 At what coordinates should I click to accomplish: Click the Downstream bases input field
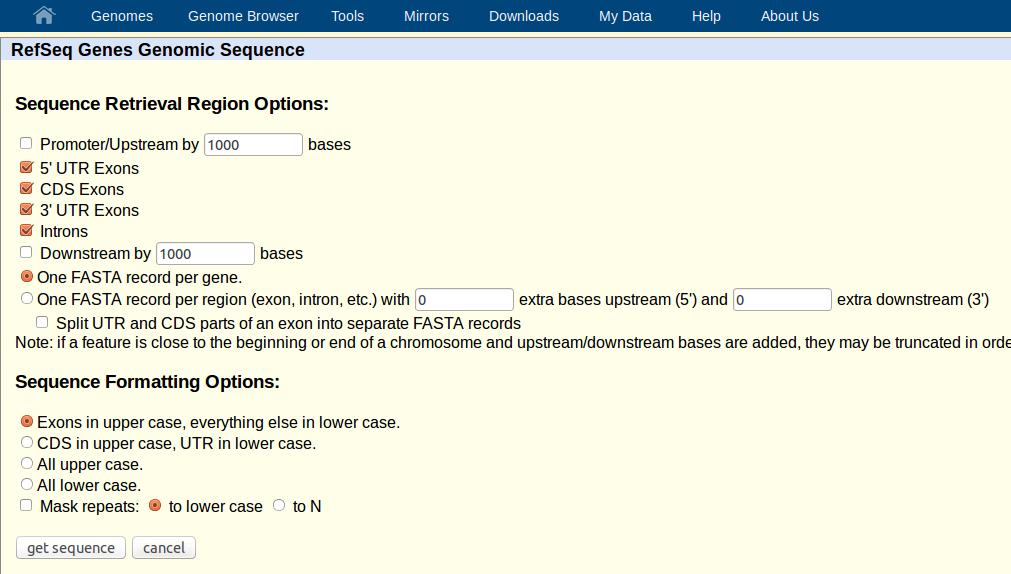point(205,253)
